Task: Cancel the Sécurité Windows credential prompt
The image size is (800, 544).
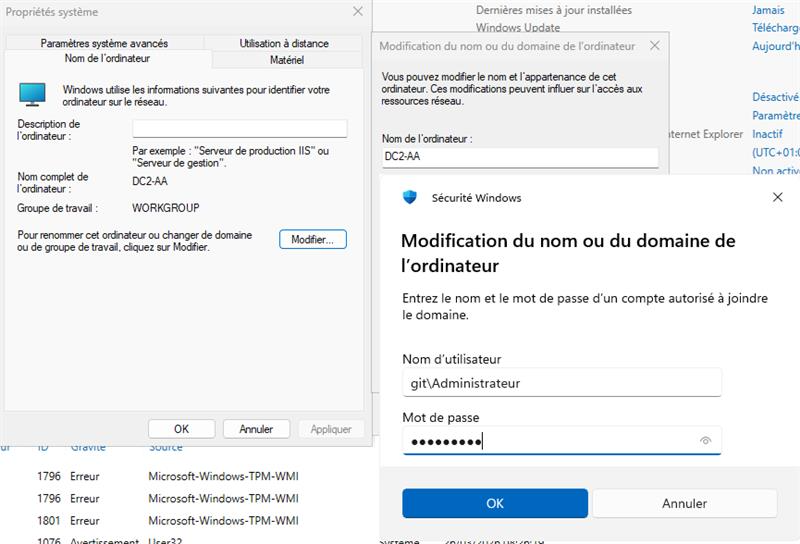Action: pyautogui.click(x=684, y=503)
